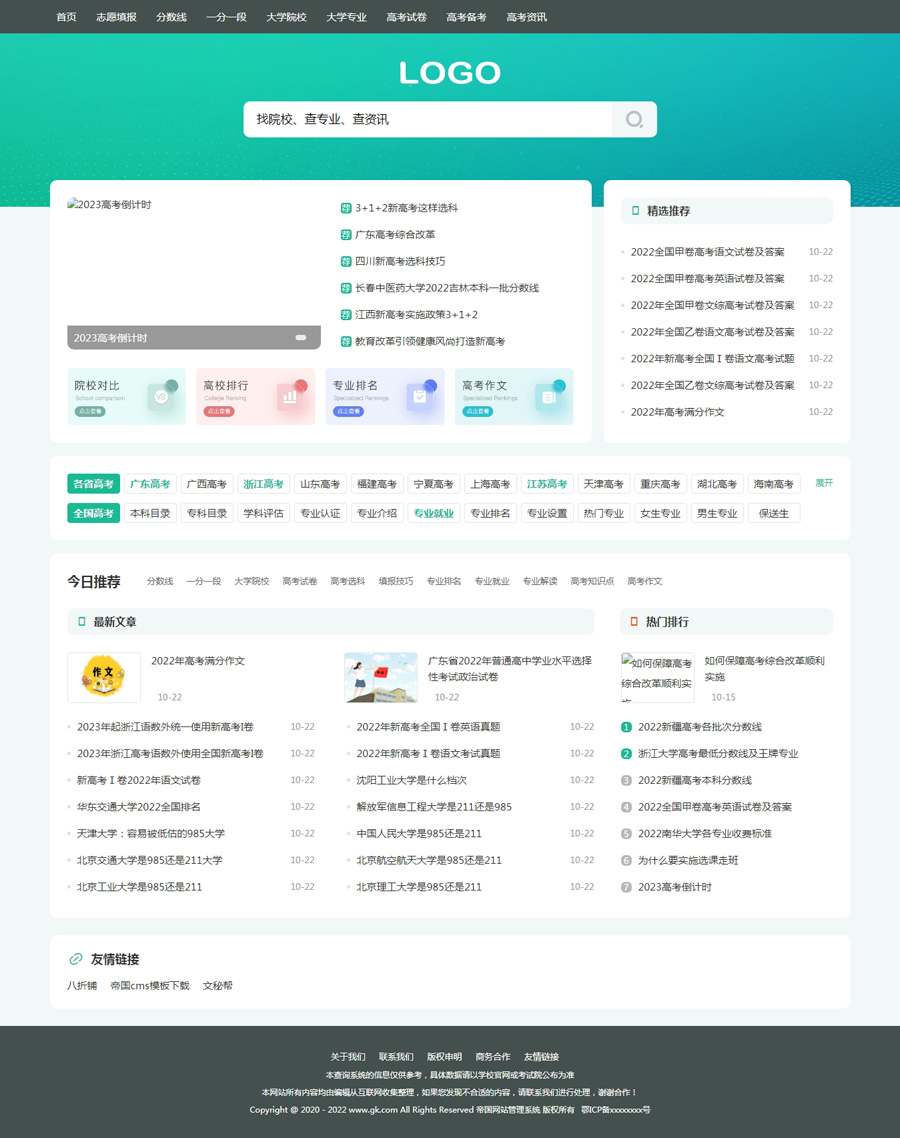Expand the province list with 展开
The image size is (900, 1138).
point(824,483)
